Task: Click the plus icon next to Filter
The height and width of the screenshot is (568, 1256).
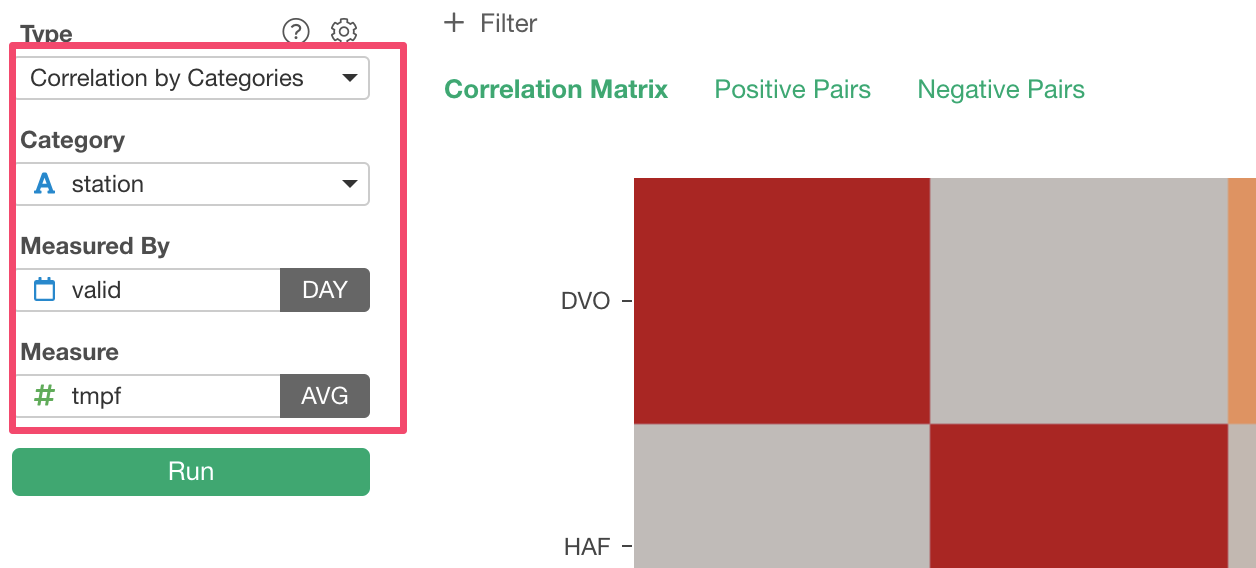Action: pos(454,23)
